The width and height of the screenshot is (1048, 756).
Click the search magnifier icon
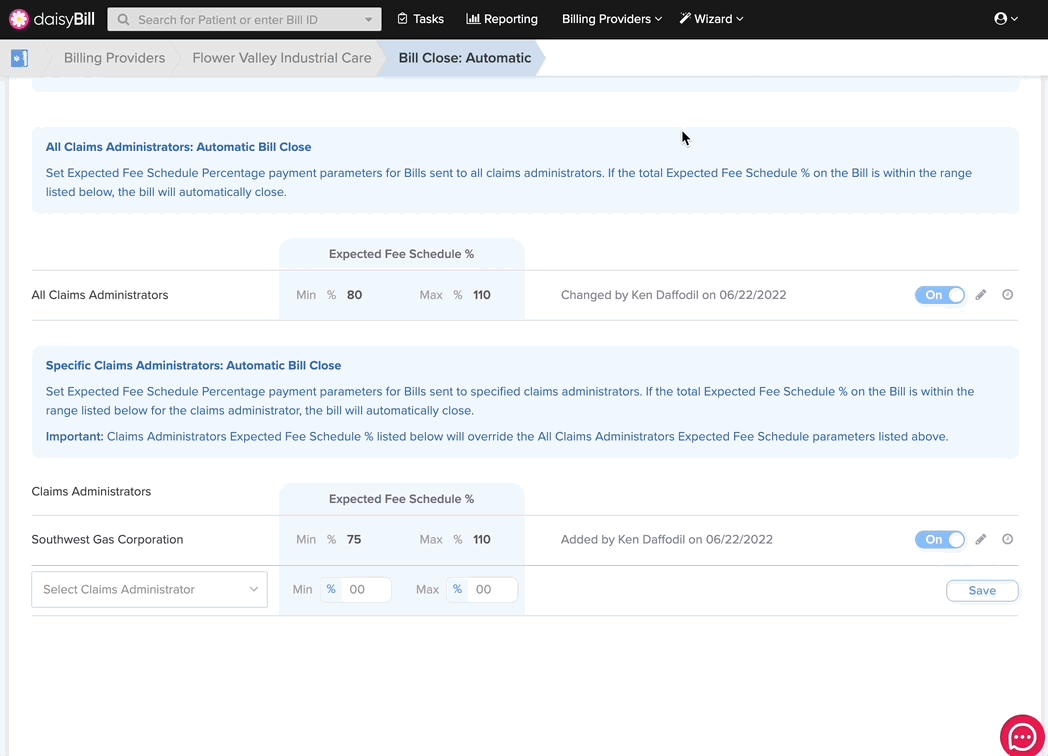[124, 20]
